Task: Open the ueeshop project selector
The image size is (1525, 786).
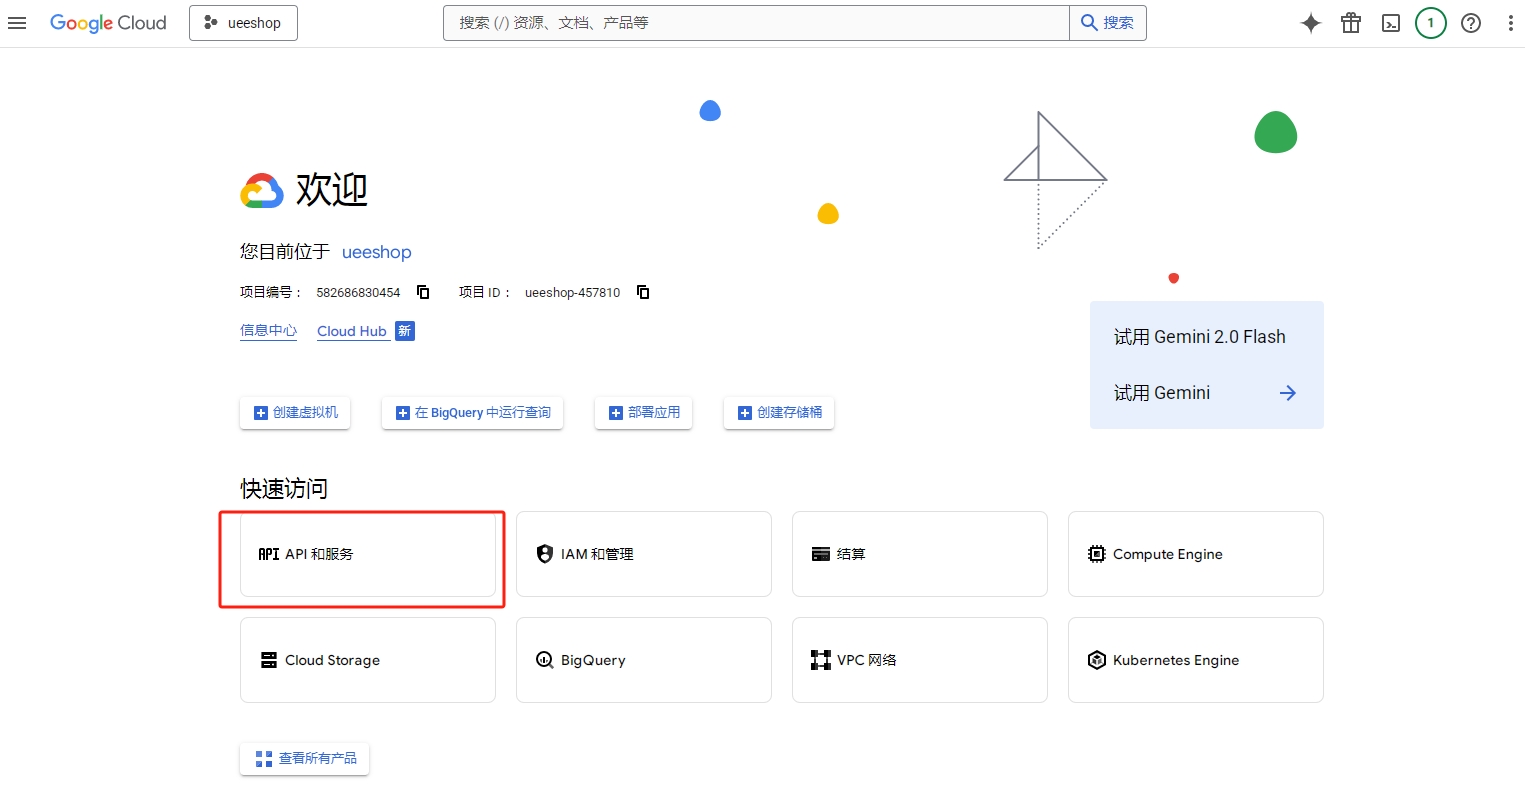Action: pos(243,23)
